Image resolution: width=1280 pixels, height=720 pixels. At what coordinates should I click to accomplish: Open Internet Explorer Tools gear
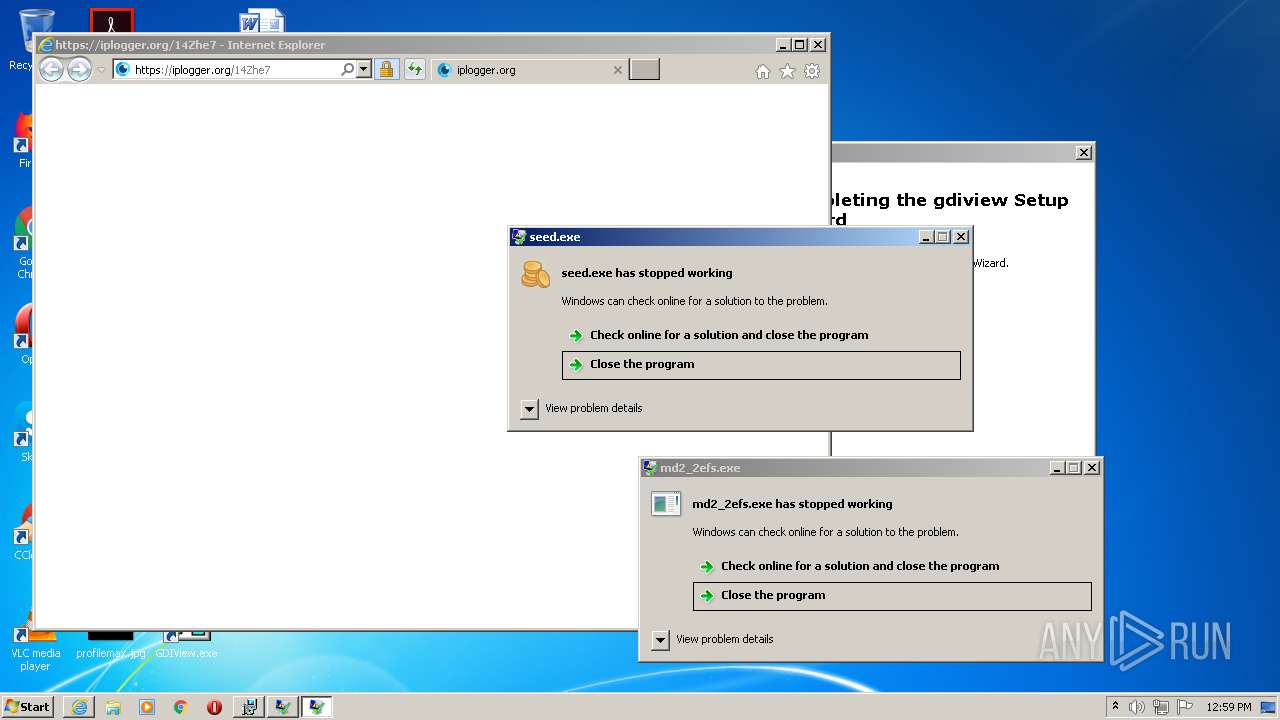click(812, 71)
